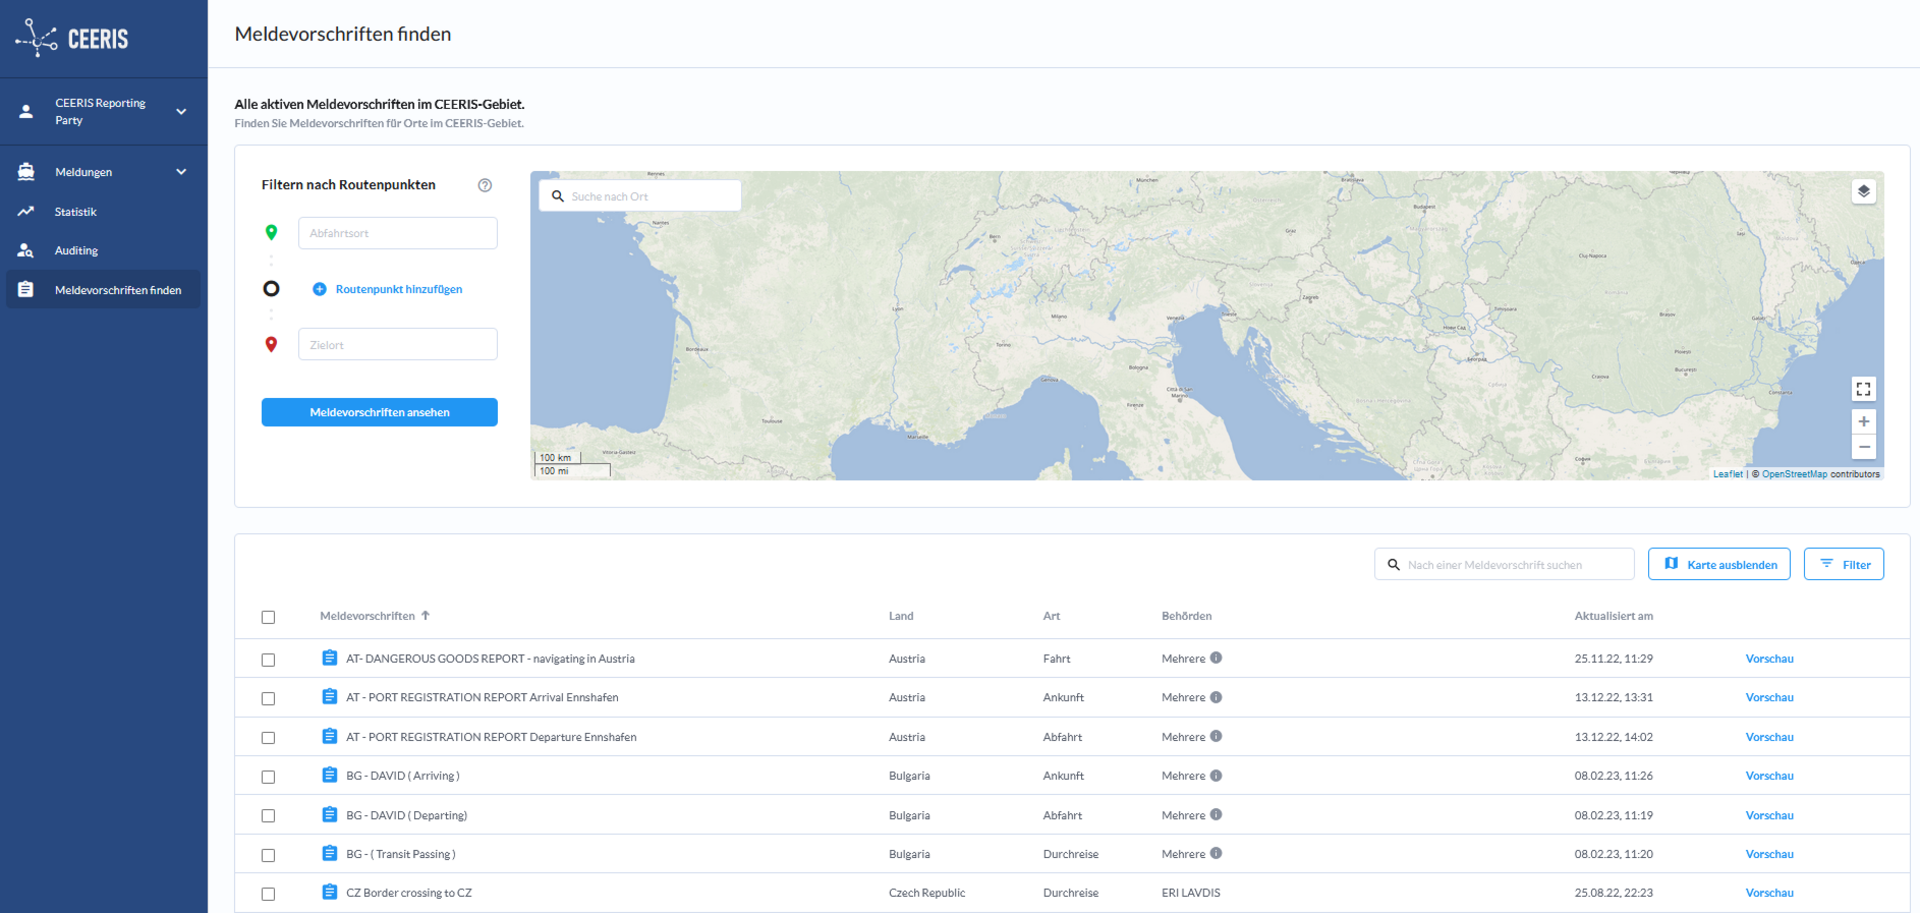Expand the Meldungen sidebar submenu arrow
This screenshot has height=913, width=1920.
[181, 172]
